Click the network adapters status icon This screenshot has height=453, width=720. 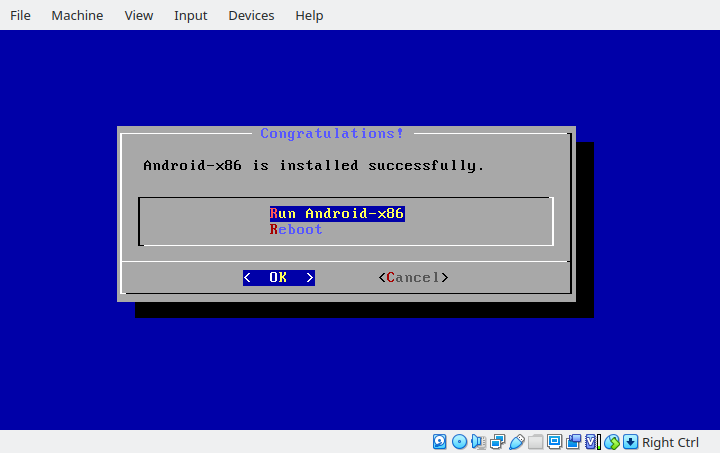497,442
